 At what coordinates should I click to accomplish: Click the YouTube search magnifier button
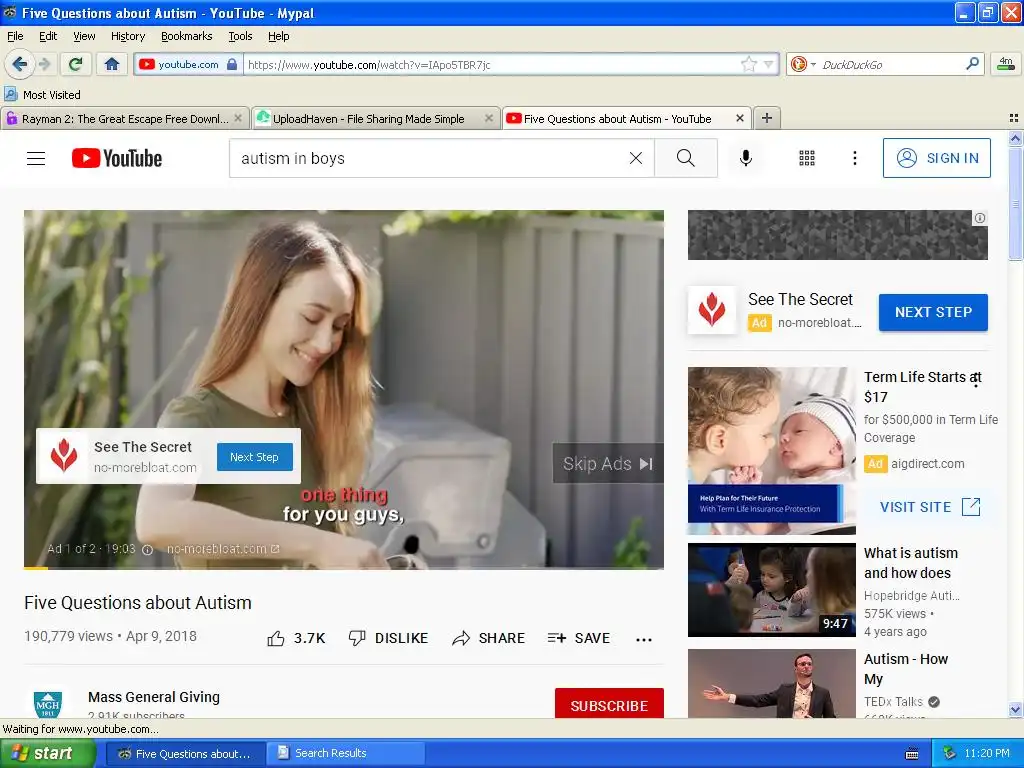[x=686, y=158]
